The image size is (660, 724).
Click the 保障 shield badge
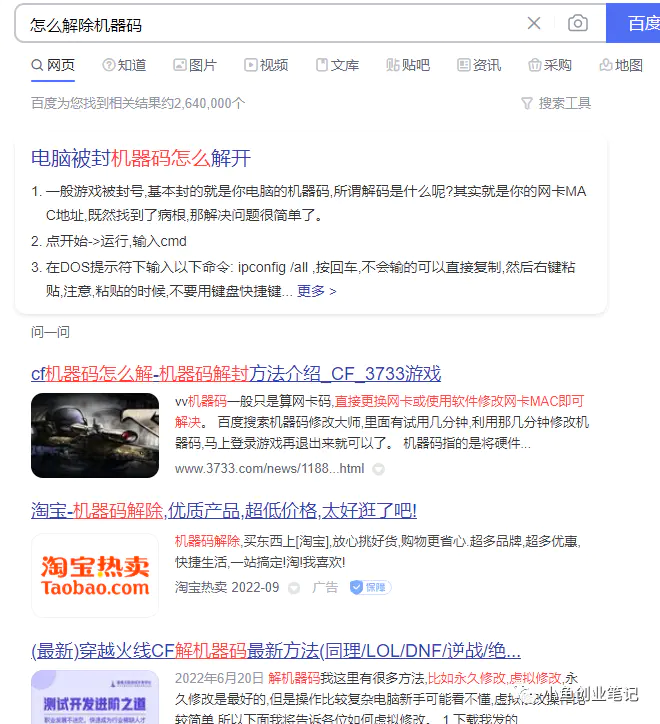point(370,587)
